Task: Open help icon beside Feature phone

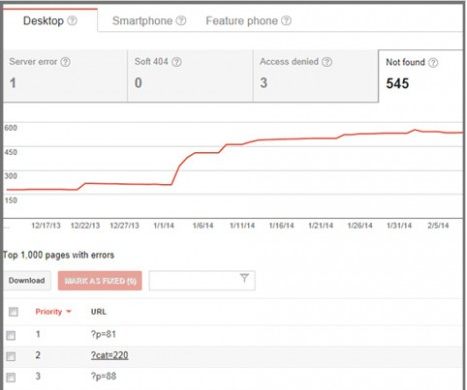Action: coord(286,21)
